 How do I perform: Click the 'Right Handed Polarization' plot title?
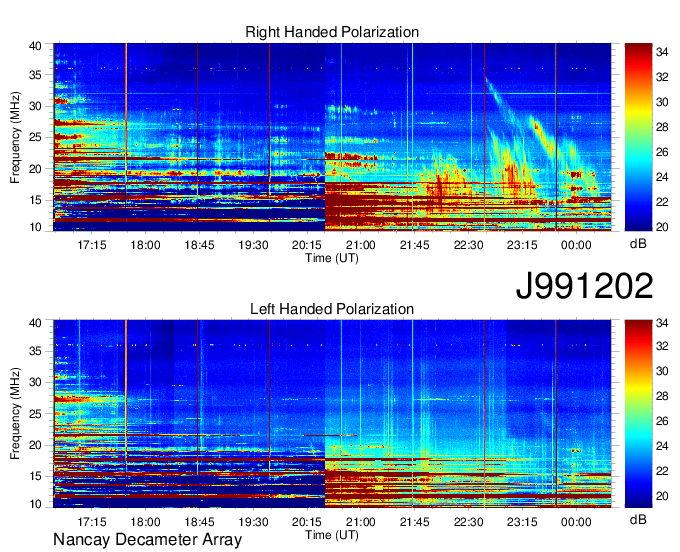[x=332, y=32]
